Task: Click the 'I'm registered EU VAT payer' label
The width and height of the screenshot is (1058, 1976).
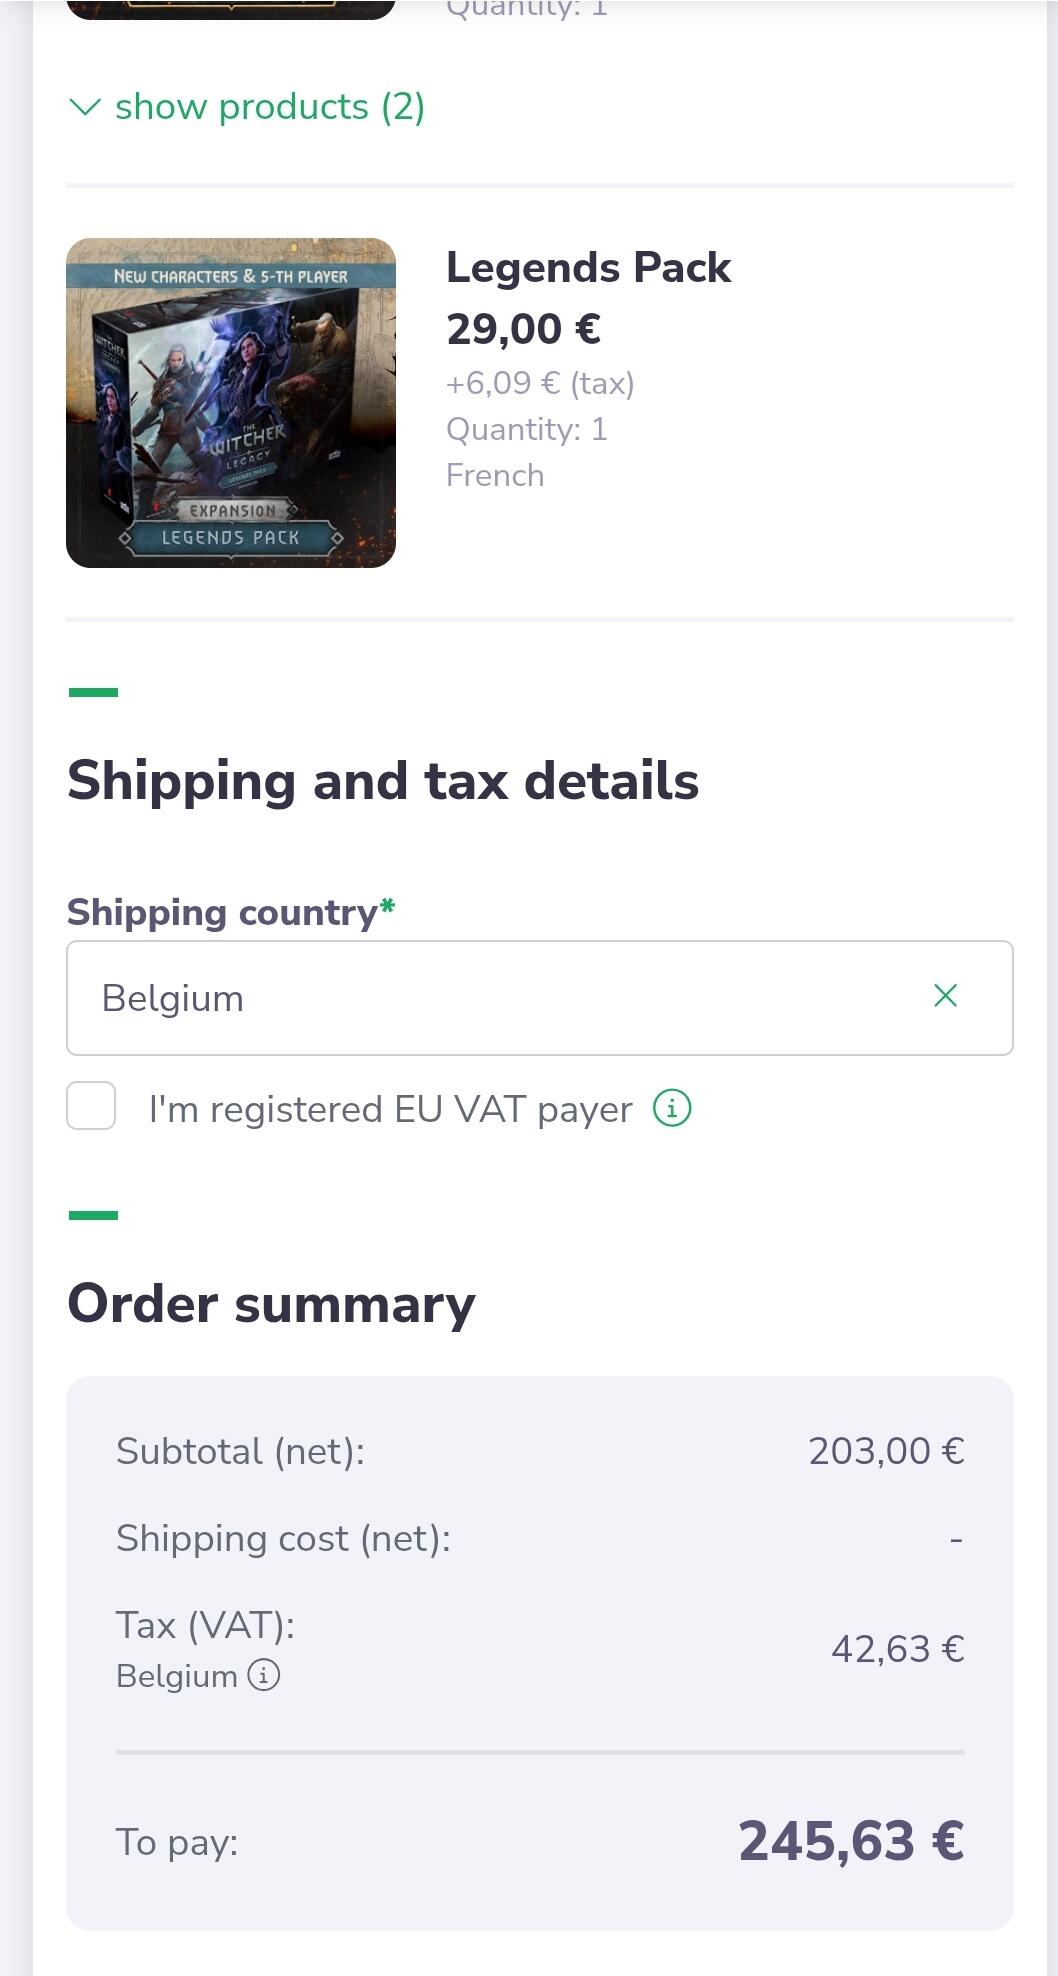Action: point(390,1109)
